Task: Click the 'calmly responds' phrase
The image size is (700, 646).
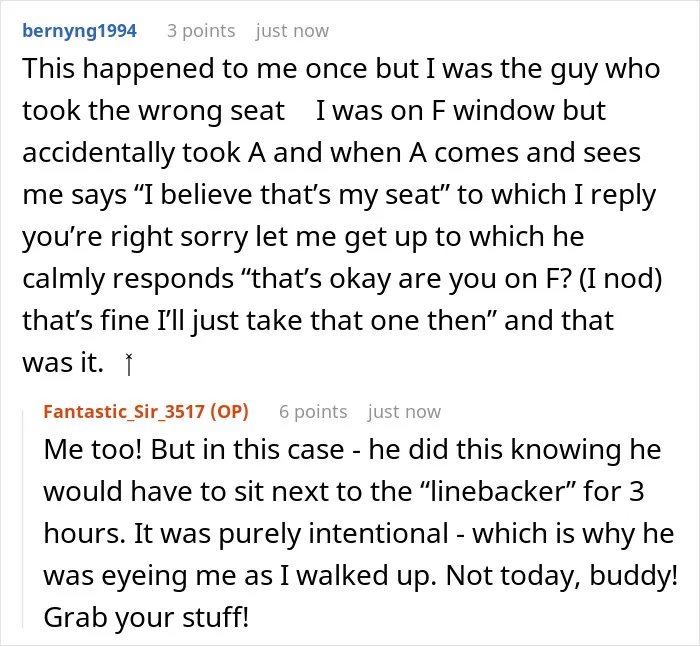Action: click(x=128, y=279)
